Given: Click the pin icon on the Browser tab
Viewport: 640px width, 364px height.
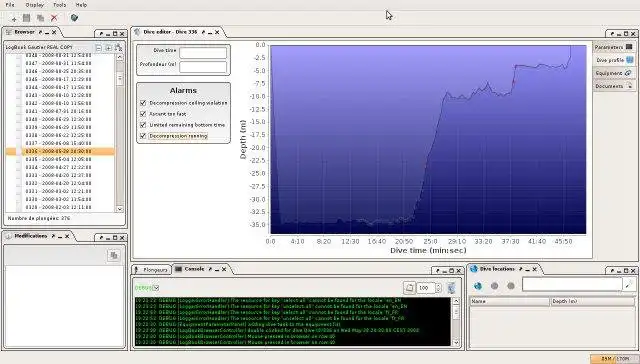Looking at the screenshot, I should [40, 32].
